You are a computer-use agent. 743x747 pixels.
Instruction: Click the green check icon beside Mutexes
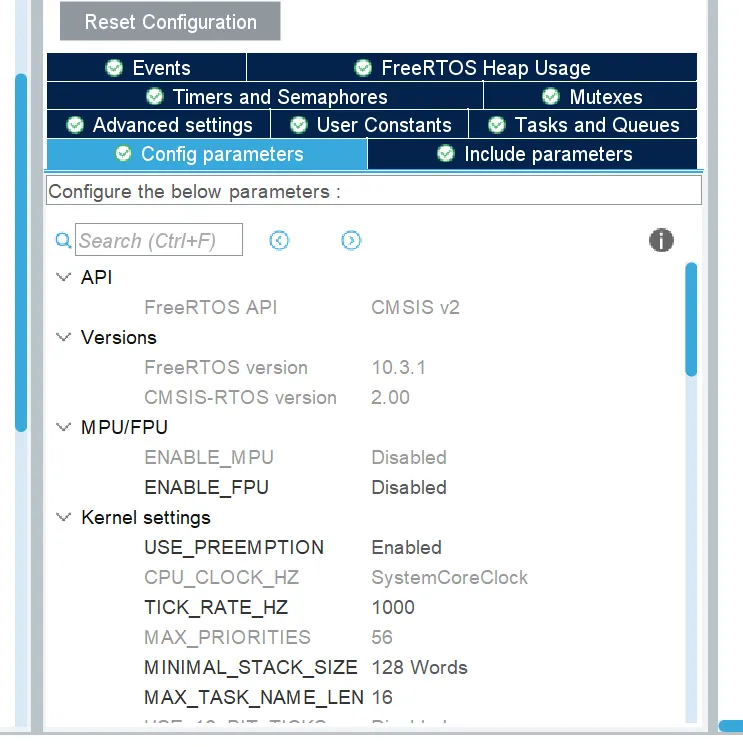coord(551,97)
